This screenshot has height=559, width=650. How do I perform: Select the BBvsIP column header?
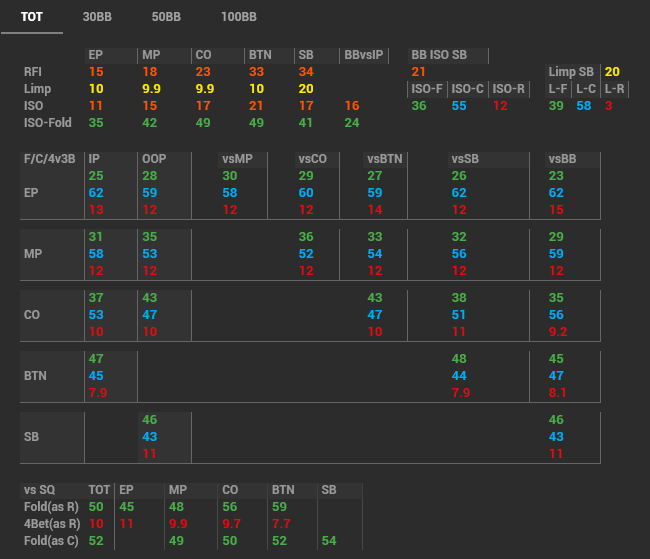(365, 55)
